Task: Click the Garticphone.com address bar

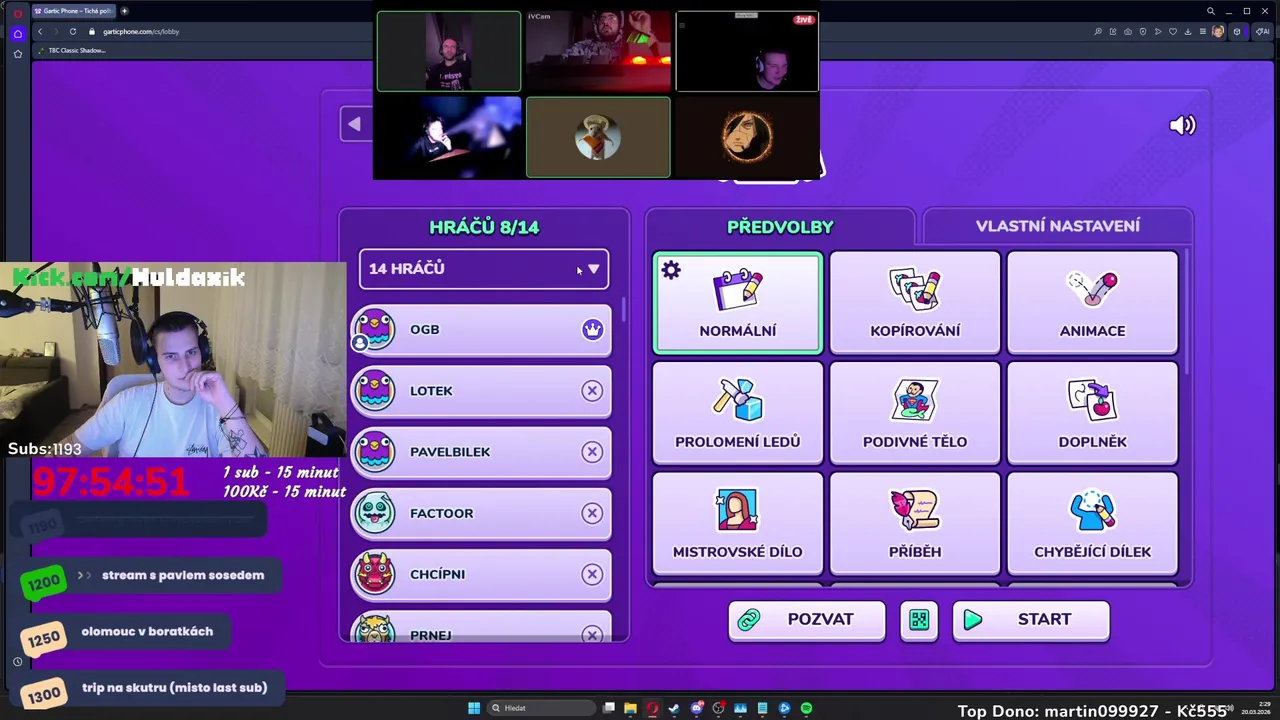Action: (141, 31)
